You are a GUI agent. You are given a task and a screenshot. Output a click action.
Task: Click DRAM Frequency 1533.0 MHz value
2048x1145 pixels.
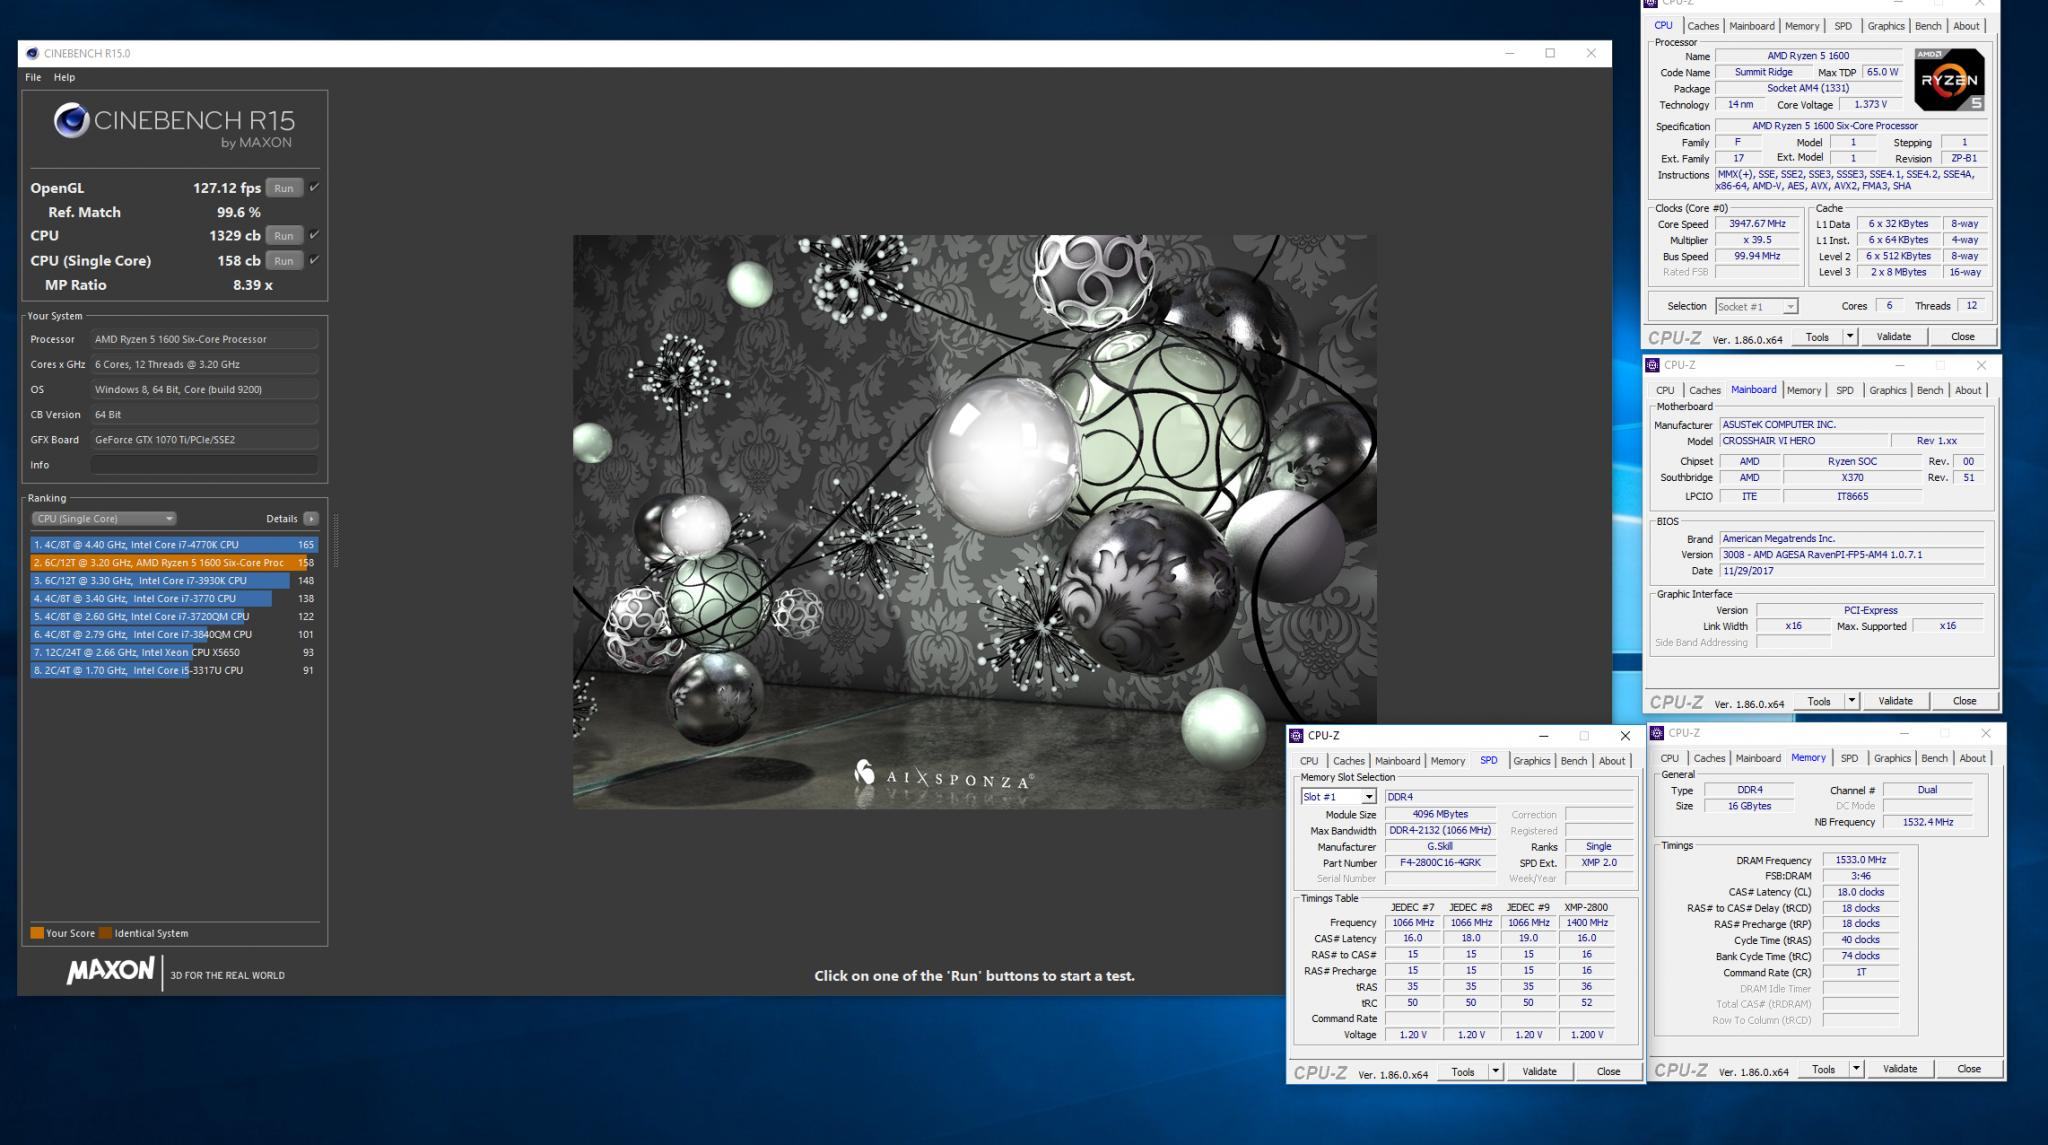tap(1860, 860)
